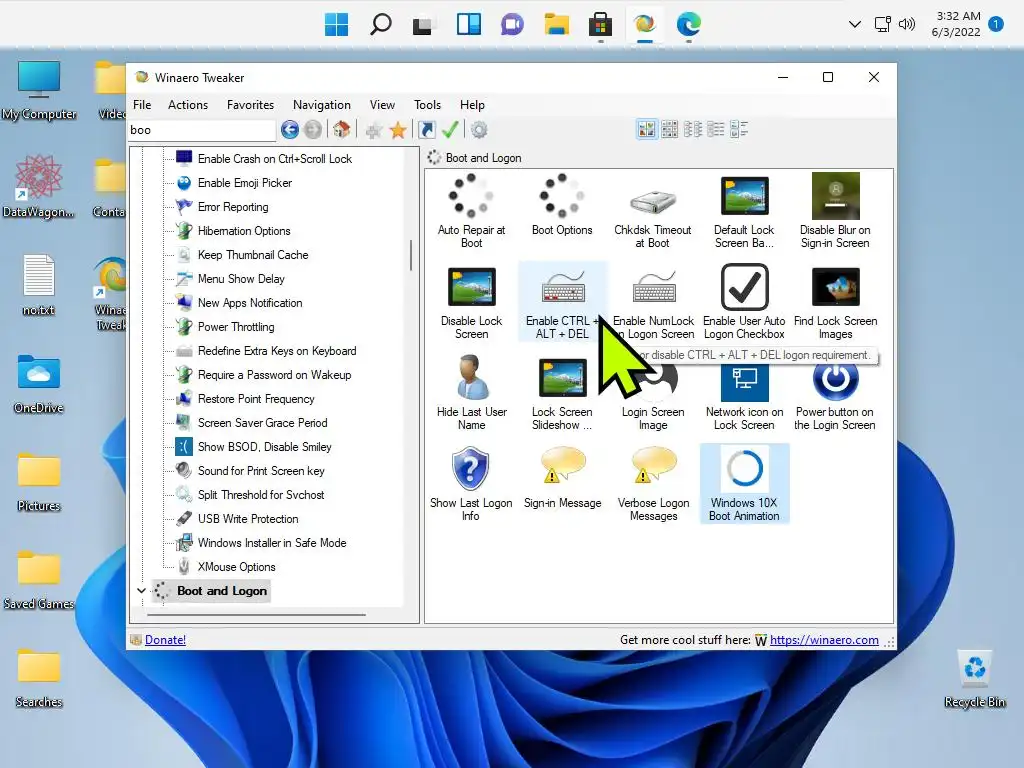This screenshot has width=1024, height=768.
Task: Switch to the fourth details view mode
Action: 716,129
